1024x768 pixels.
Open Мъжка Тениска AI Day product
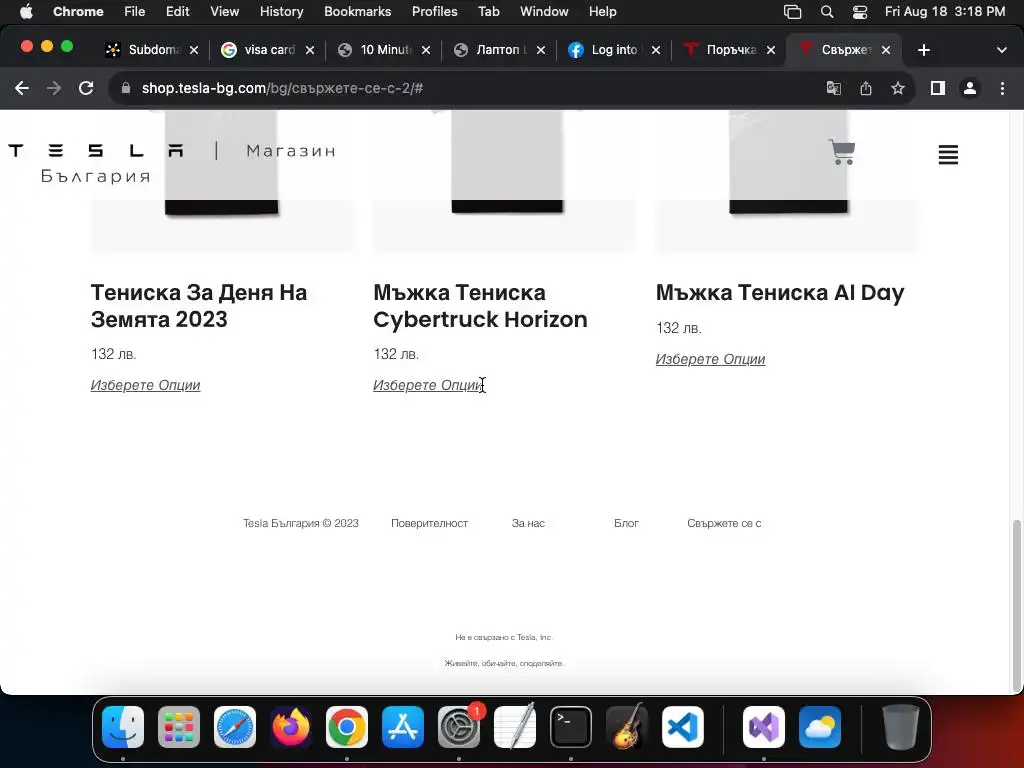(x=780, y=293)
